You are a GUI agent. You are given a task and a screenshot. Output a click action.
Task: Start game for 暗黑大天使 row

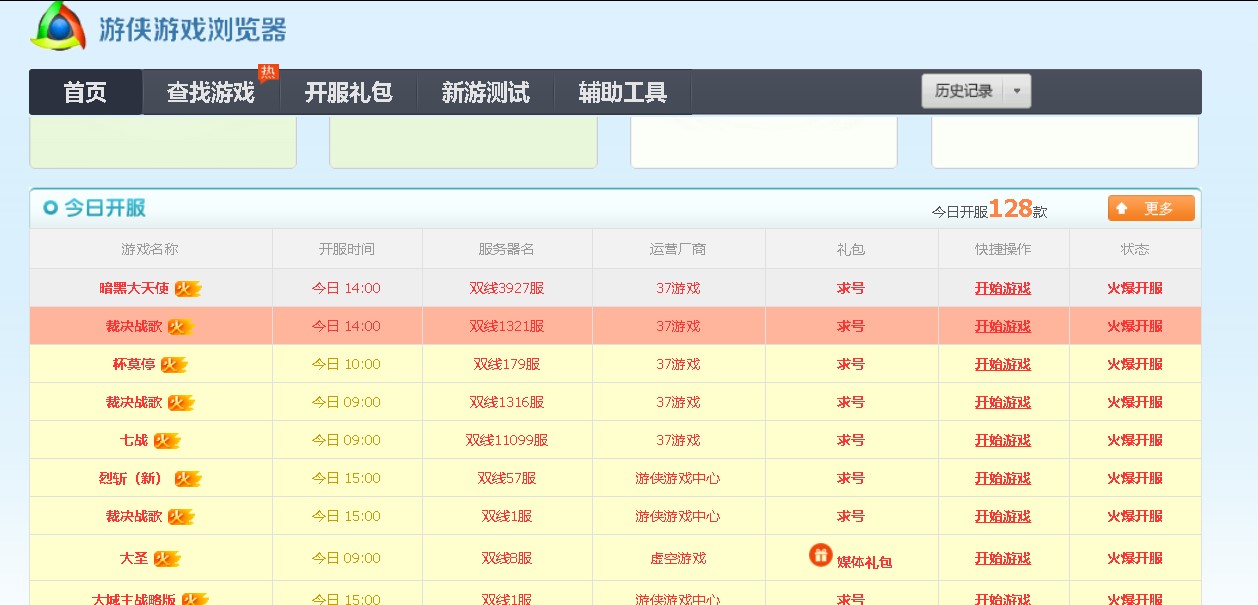click(1002, 288)
